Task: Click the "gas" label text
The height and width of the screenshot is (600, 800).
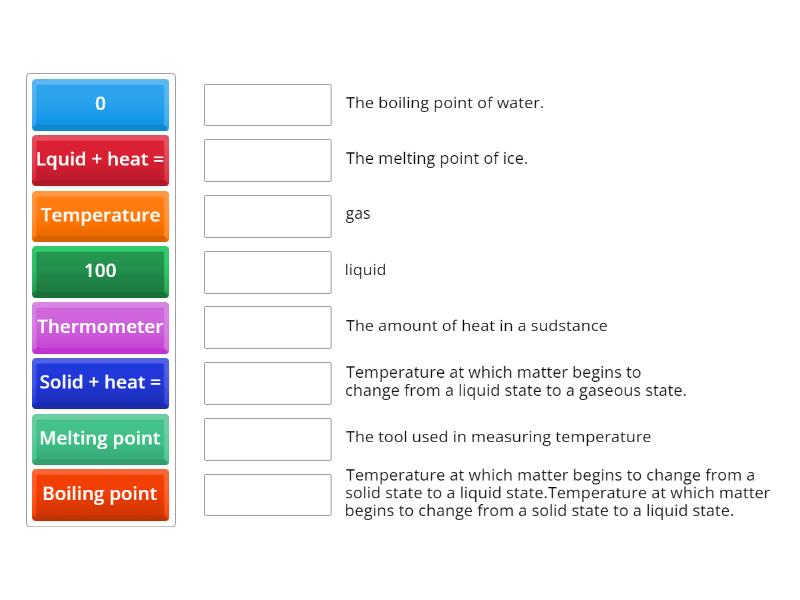Action: (356, 214)
